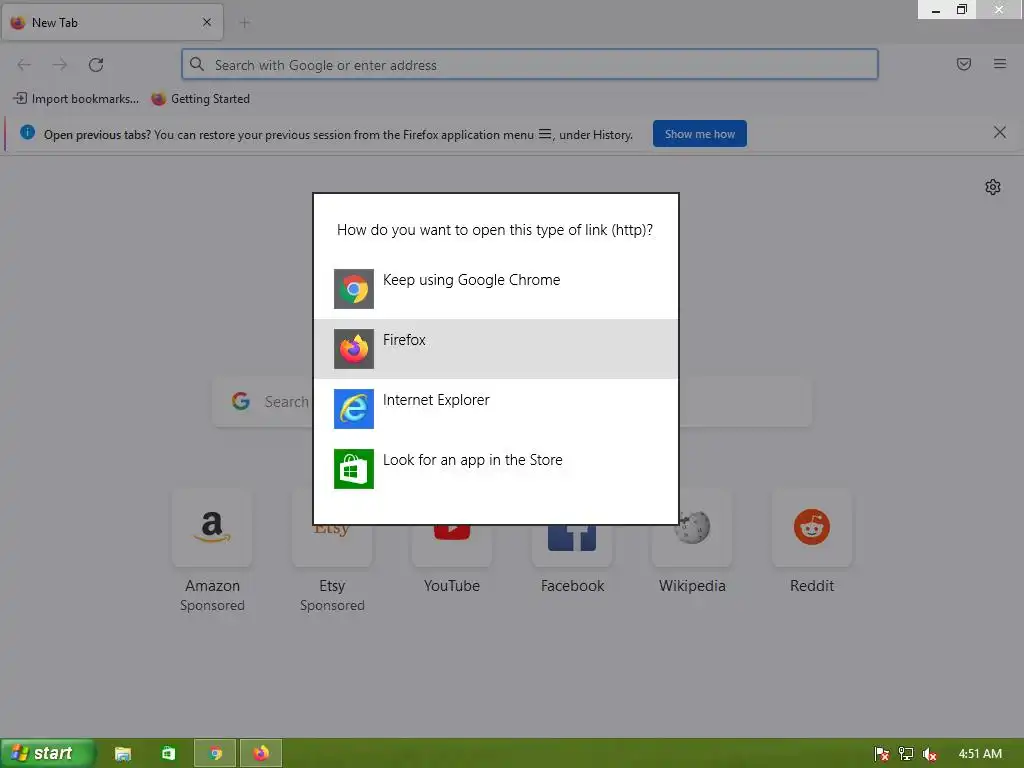Click the Google G logo in search box
Screen dimensions: 1024x768
241,401
